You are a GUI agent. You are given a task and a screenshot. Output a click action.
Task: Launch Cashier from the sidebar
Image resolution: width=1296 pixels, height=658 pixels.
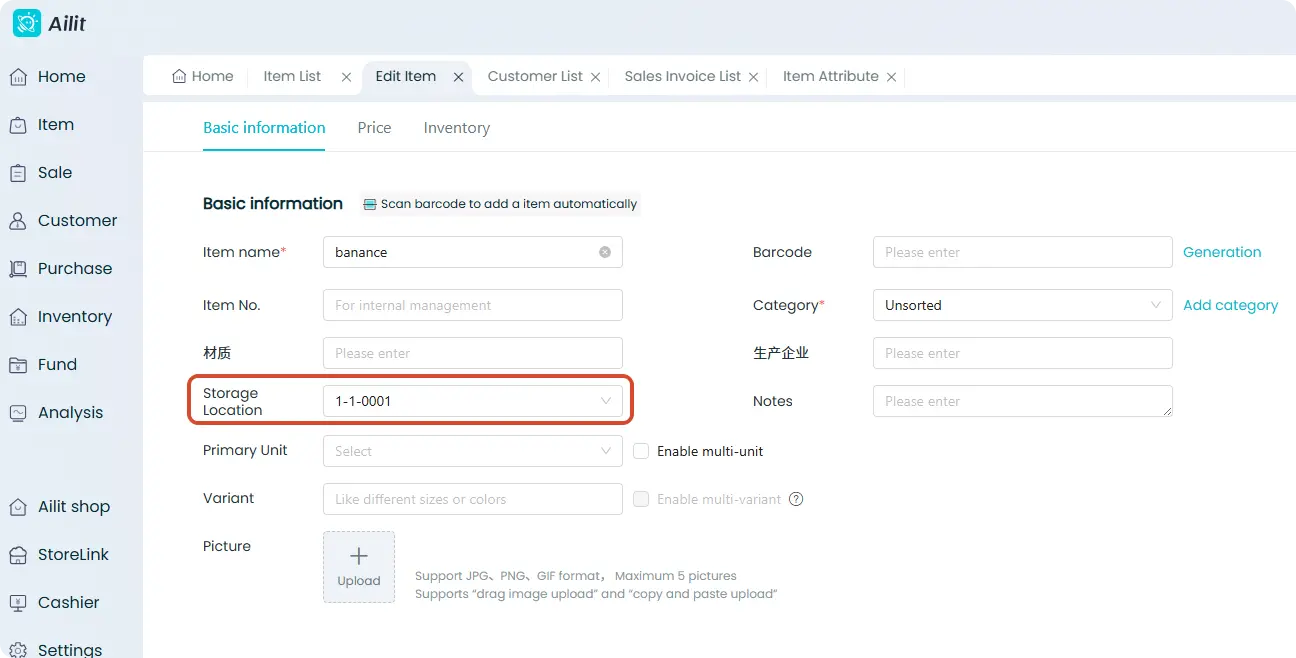pyautogui.click(x=54, y=602)
